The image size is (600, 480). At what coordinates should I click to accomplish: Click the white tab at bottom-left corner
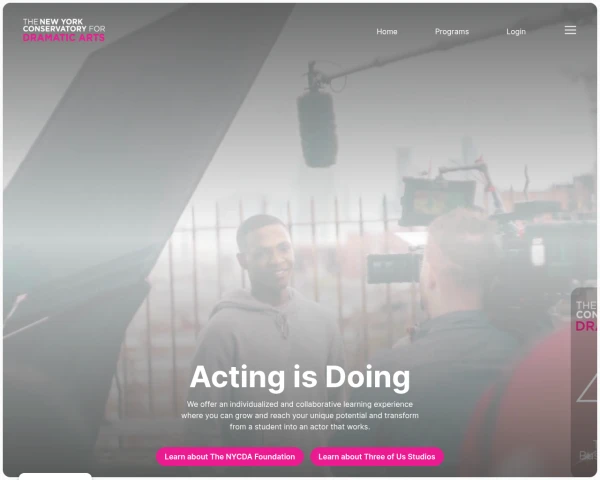coord(55,476)
